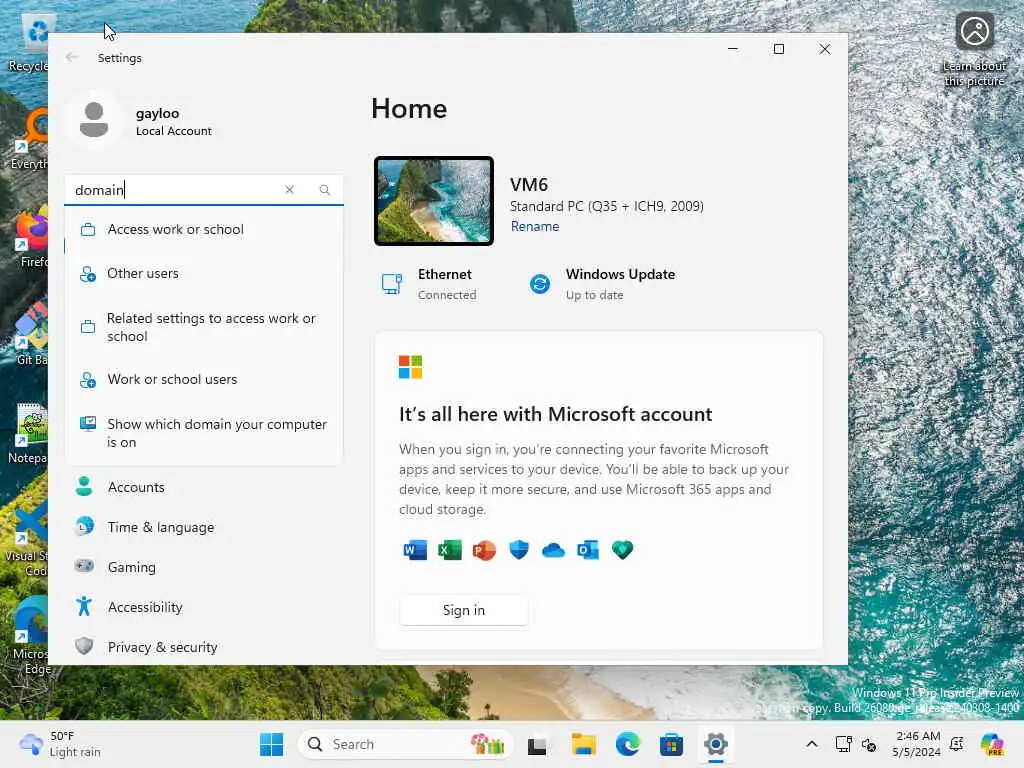
Task: Click the Outlook app icon
Action: point(588,550)
